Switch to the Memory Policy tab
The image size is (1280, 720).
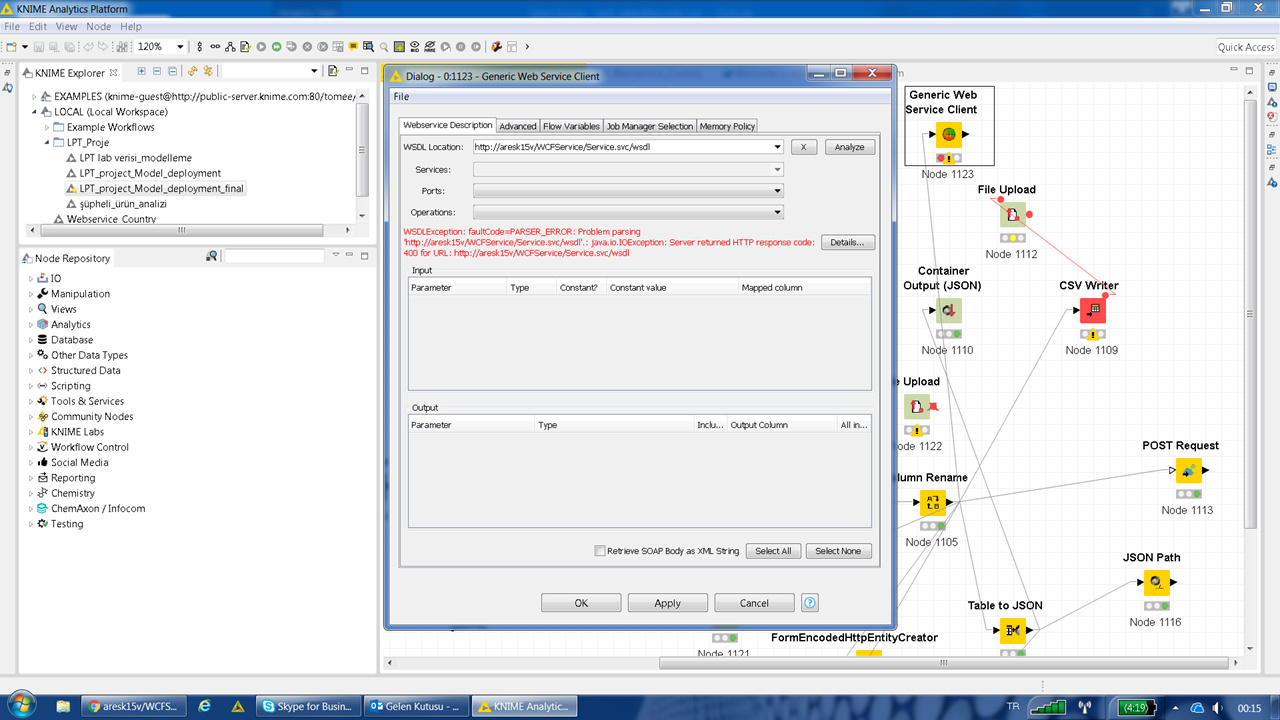coord(727,126)
